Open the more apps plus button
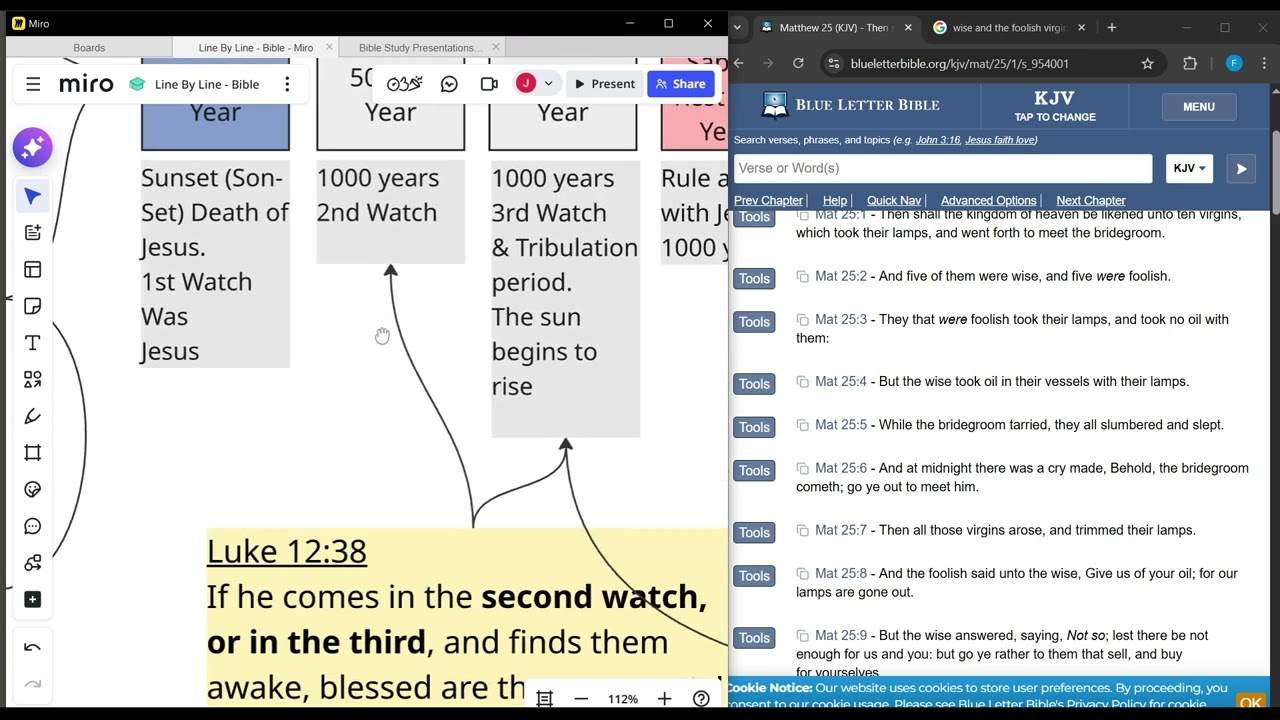1280x720 pixels. click(x=32, y=599)
